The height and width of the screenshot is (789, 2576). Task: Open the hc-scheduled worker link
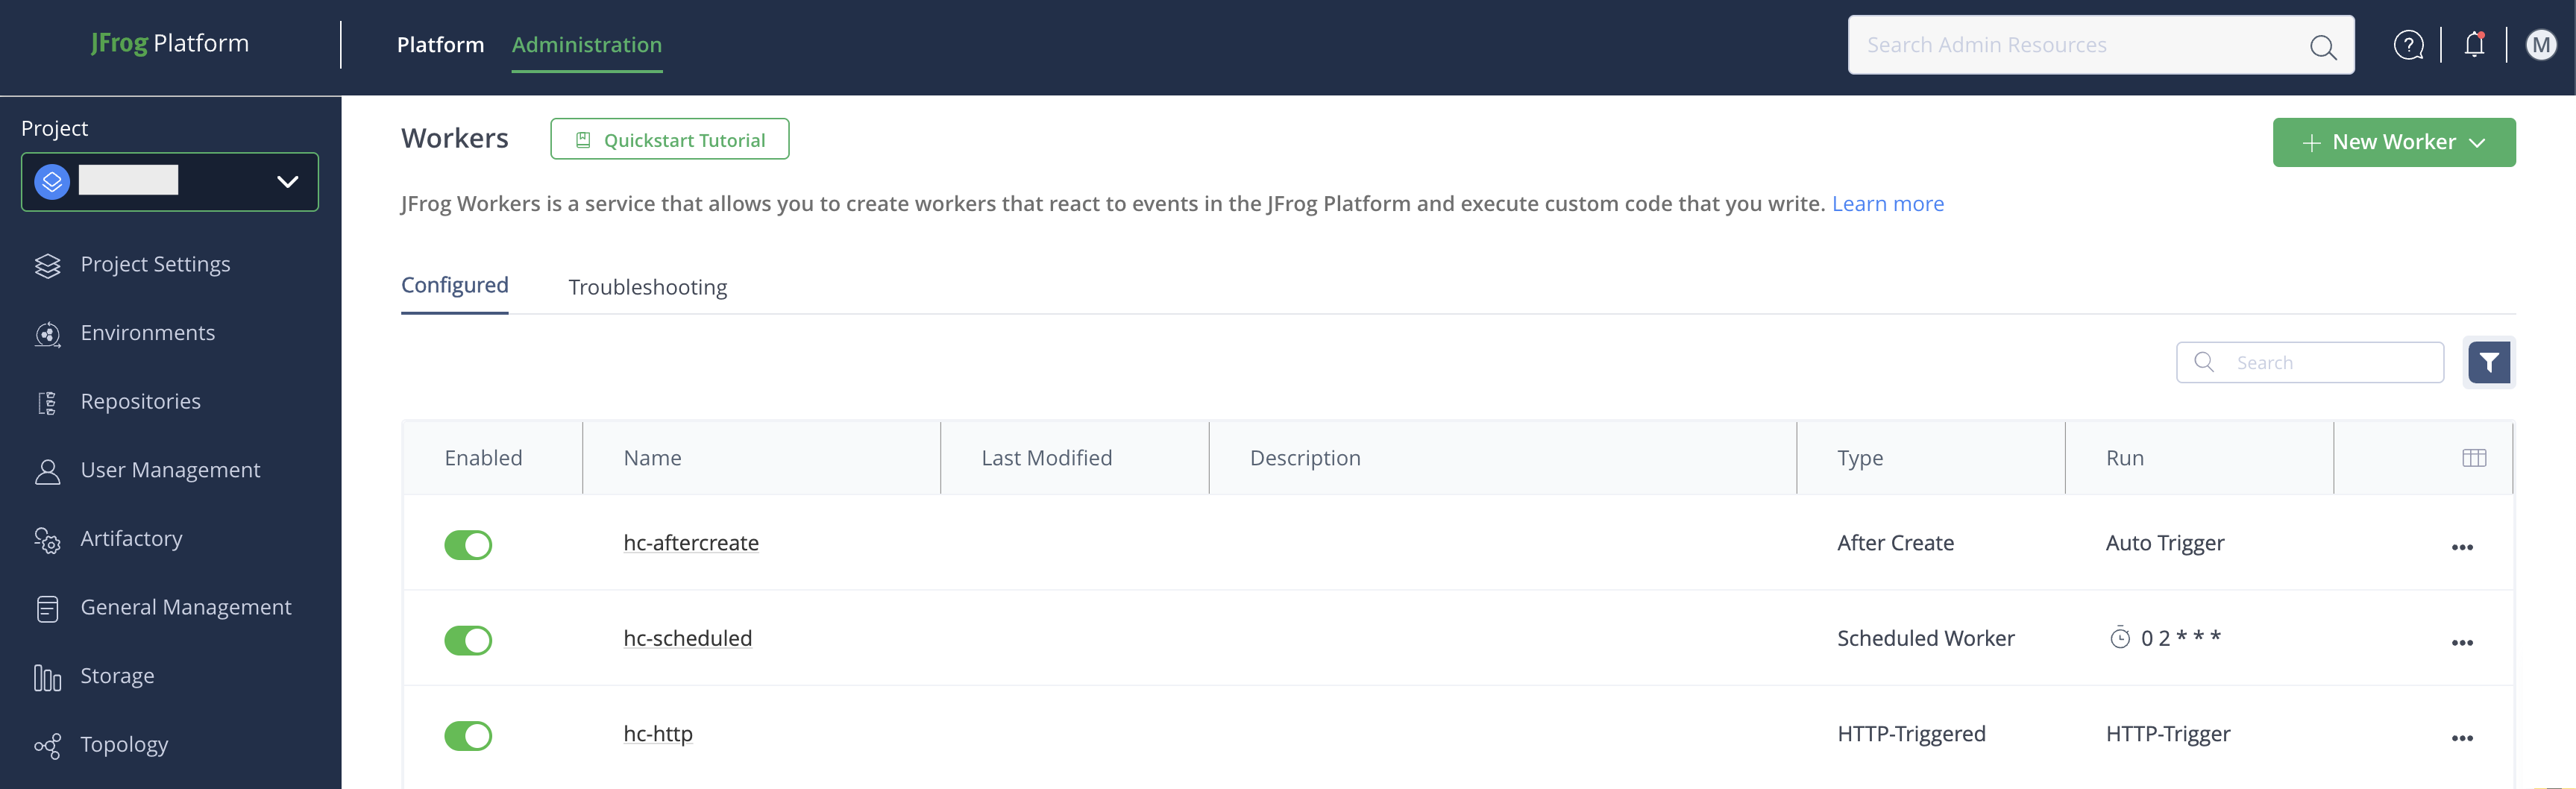[687, 638]
